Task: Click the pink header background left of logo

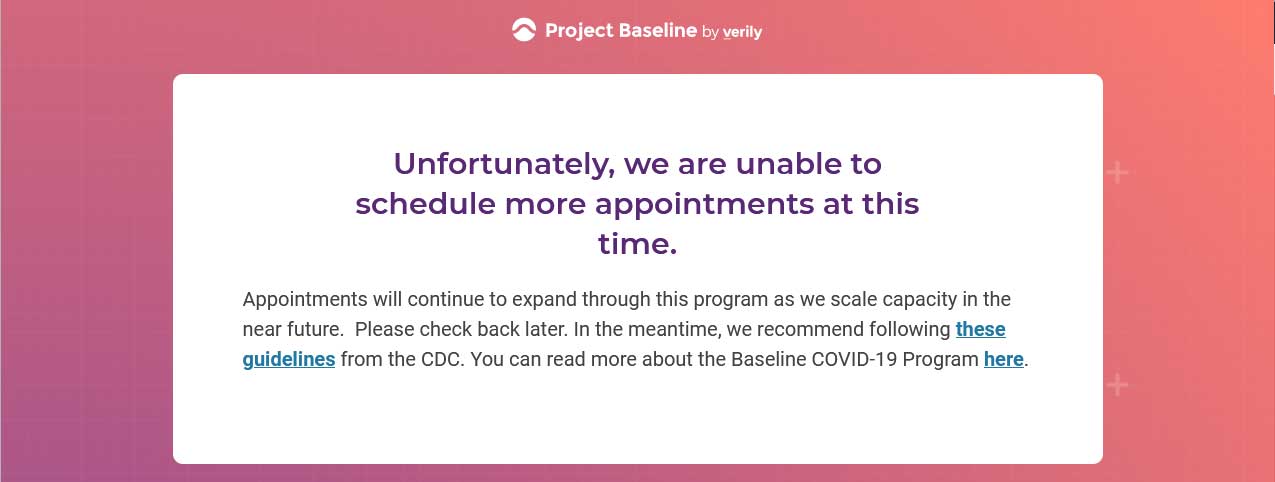Action: 250,32
